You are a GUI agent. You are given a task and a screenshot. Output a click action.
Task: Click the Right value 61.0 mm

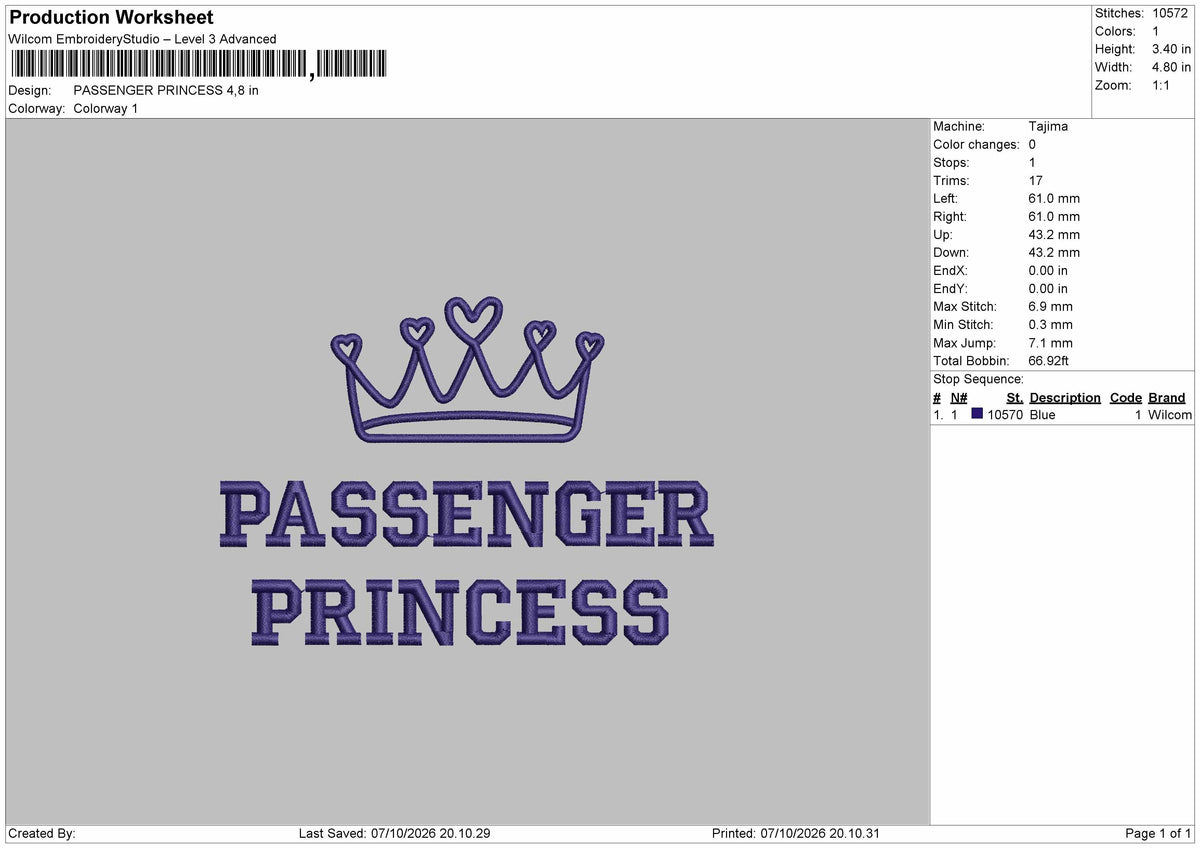pos(1054,216)
